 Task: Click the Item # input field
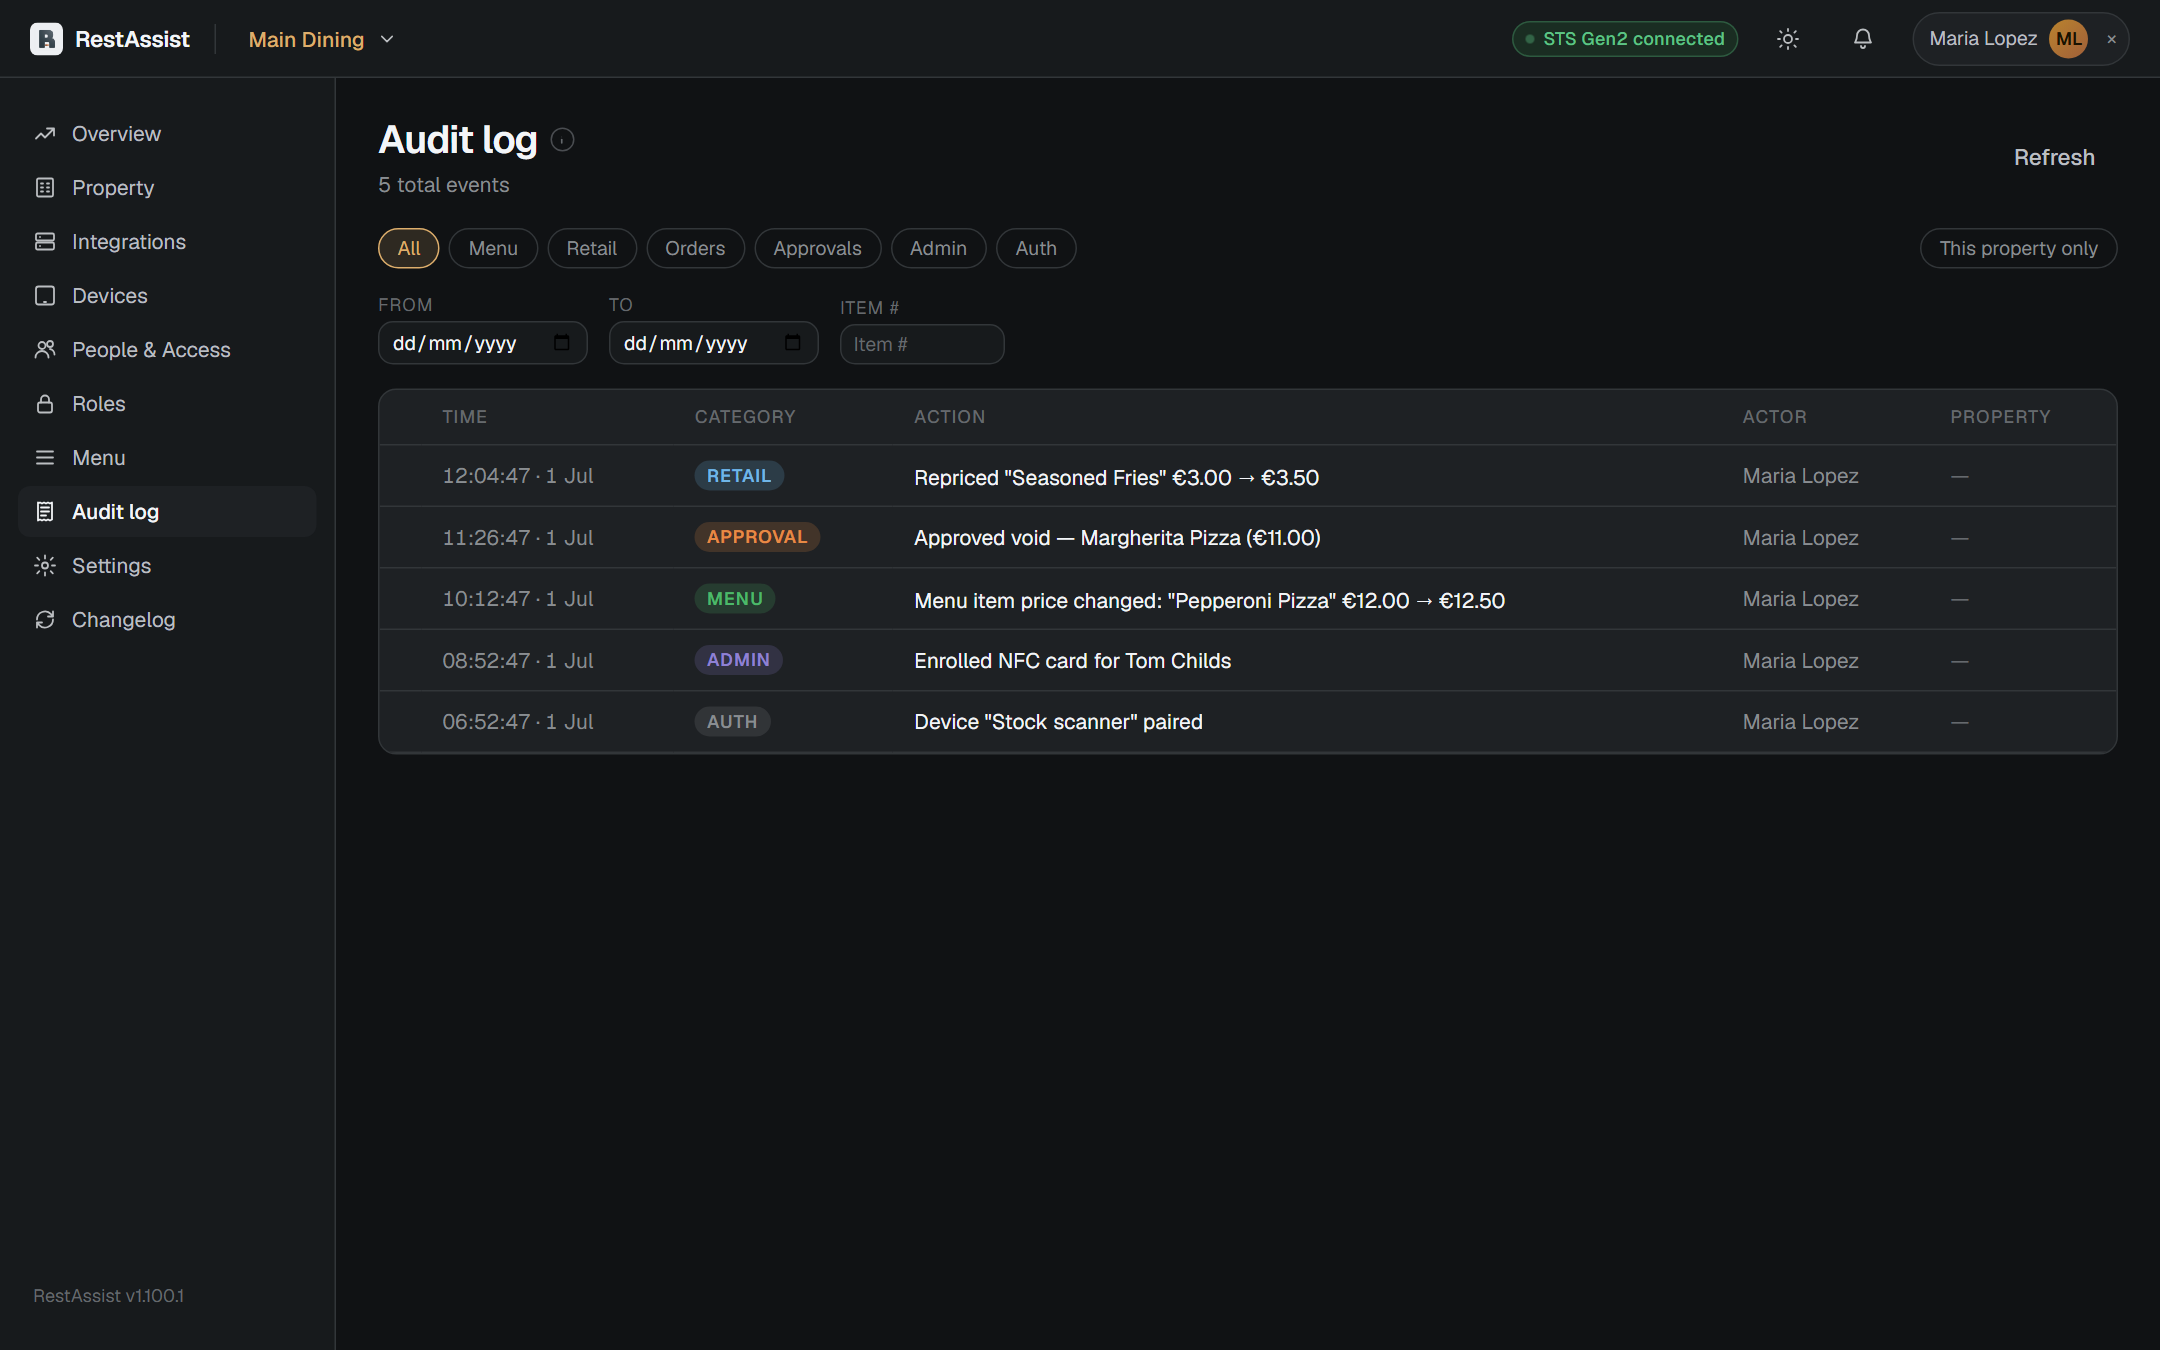pyautogui.click(x=922, y=344)
